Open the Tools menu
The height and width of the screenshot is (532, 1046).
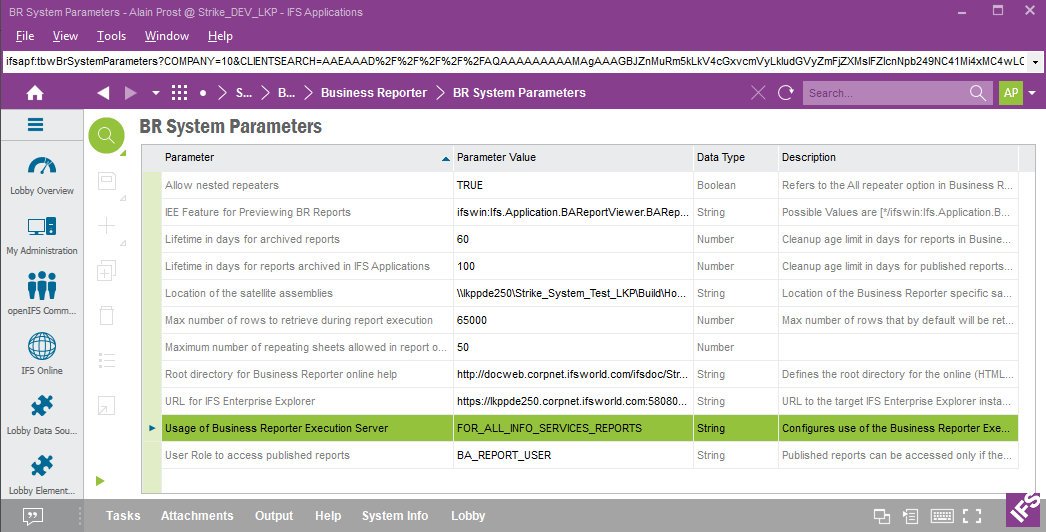pyautogui.click(x=111, y=36)
